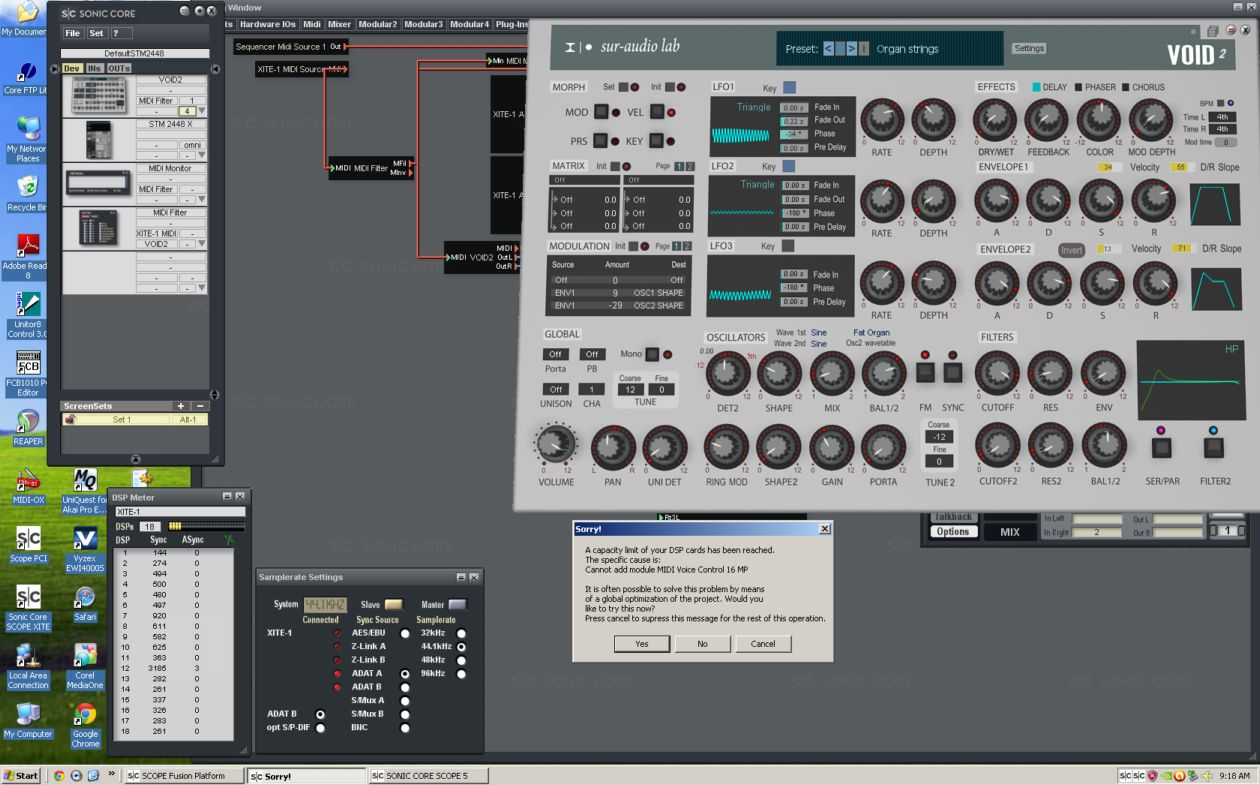Screen dimensions: 1260x785
Task: Click Yes in the Sorry dialog
Action: [642, 644]
